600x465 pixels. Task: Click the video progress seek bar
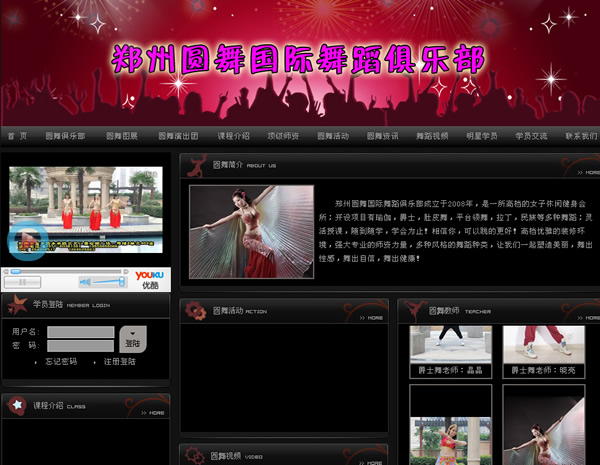pos(66,271)
